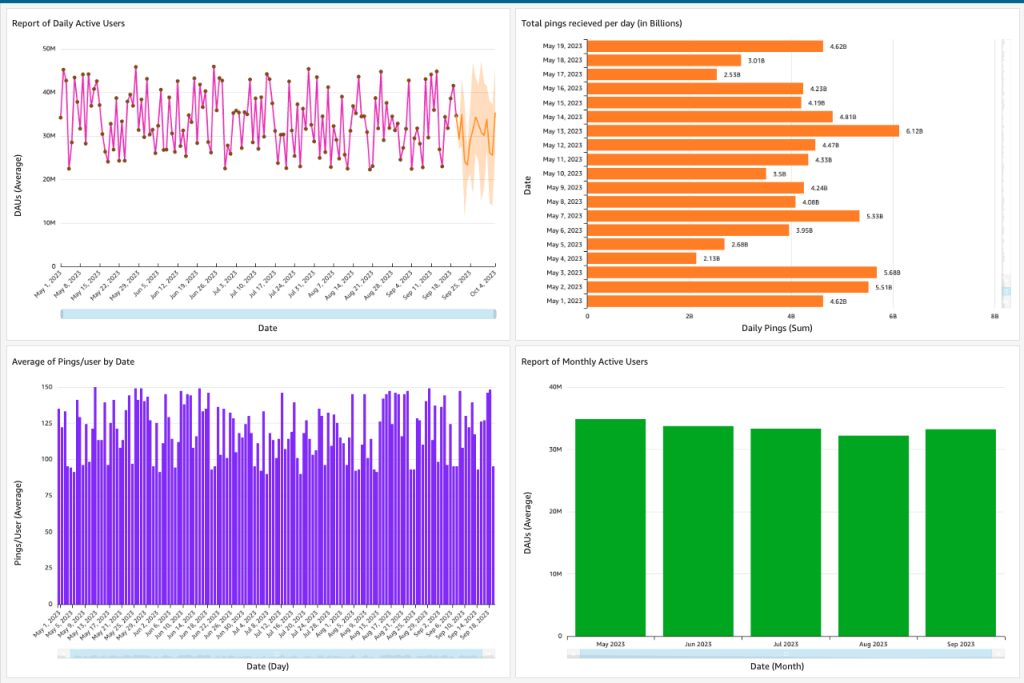Click the 'Average of Pings/user by Date' title

pyautogui.click(x=73, y=362)
